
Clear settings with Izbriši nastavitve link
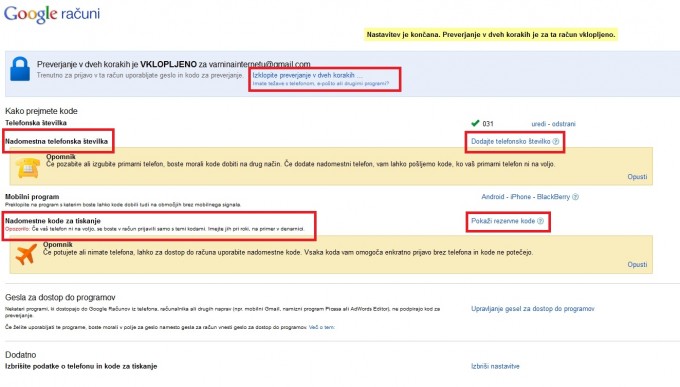[x=495, y=367]
